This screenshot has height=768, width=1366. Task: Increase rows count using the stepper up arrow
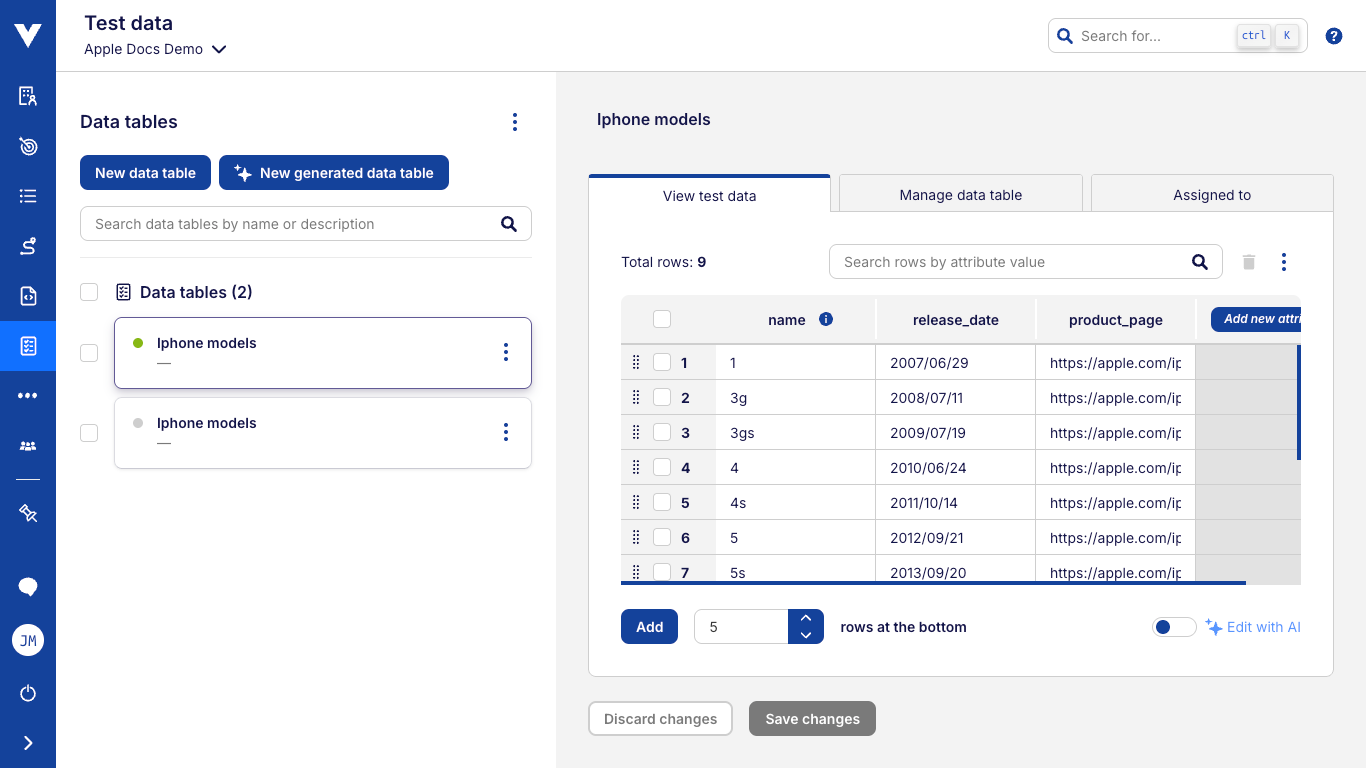pyautogui.click(x=806, y=618)
